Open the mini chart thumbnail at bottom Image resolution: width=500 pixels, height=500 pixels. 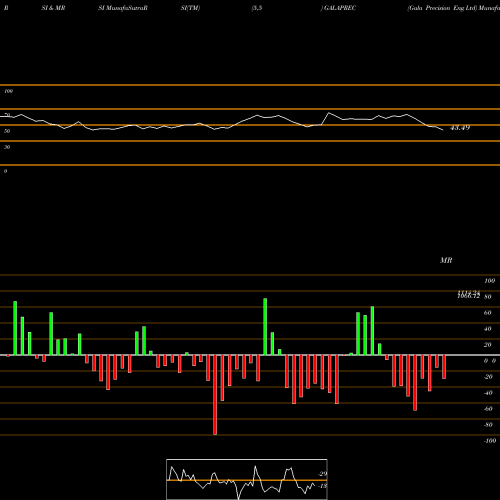247,479
